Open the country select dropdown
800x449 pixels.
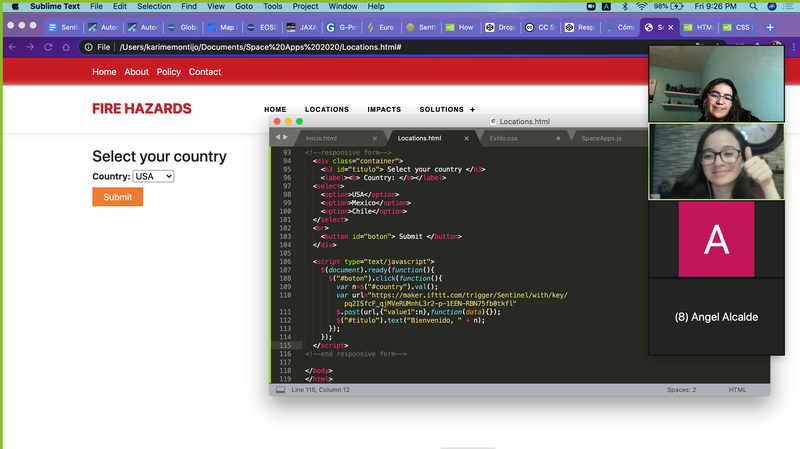(153, 176)
